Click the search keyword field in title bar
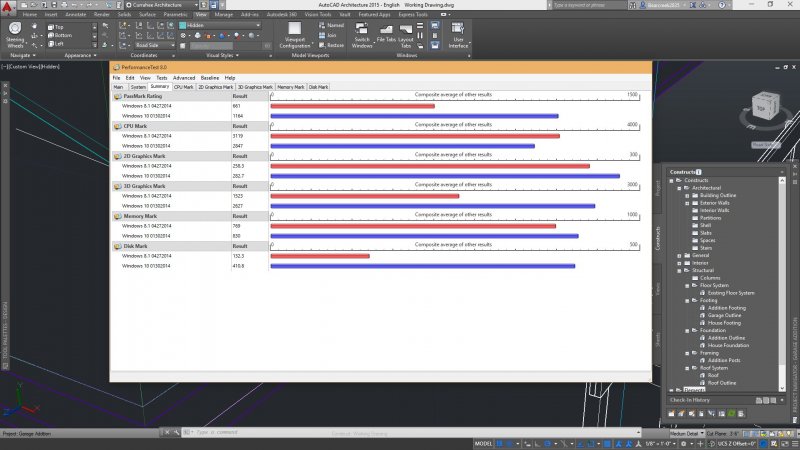 589,5
